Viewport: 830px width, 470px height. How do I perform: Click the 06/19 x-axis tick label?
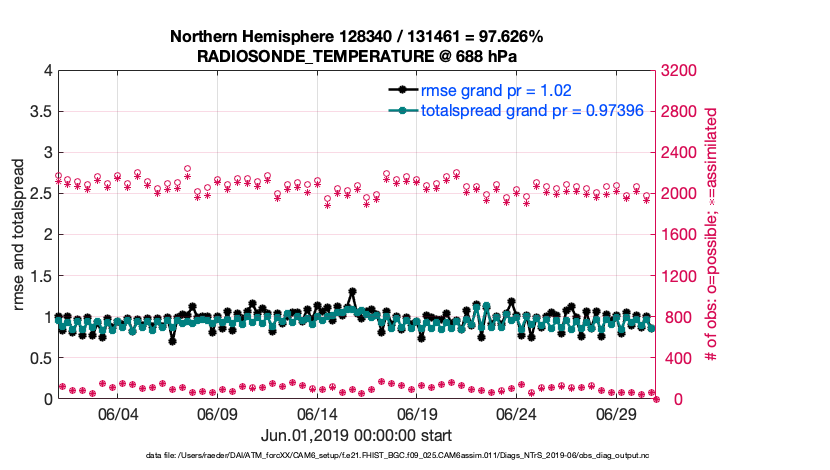[417, 414]
